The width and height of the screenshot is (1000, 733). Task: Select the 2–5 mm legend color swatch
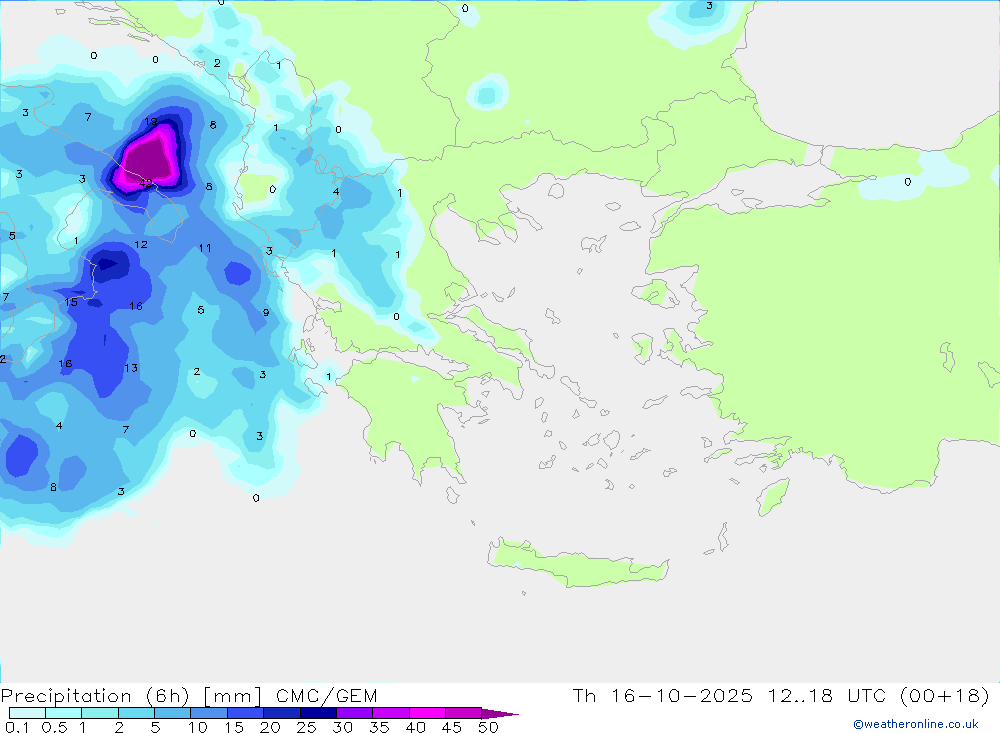136,713
